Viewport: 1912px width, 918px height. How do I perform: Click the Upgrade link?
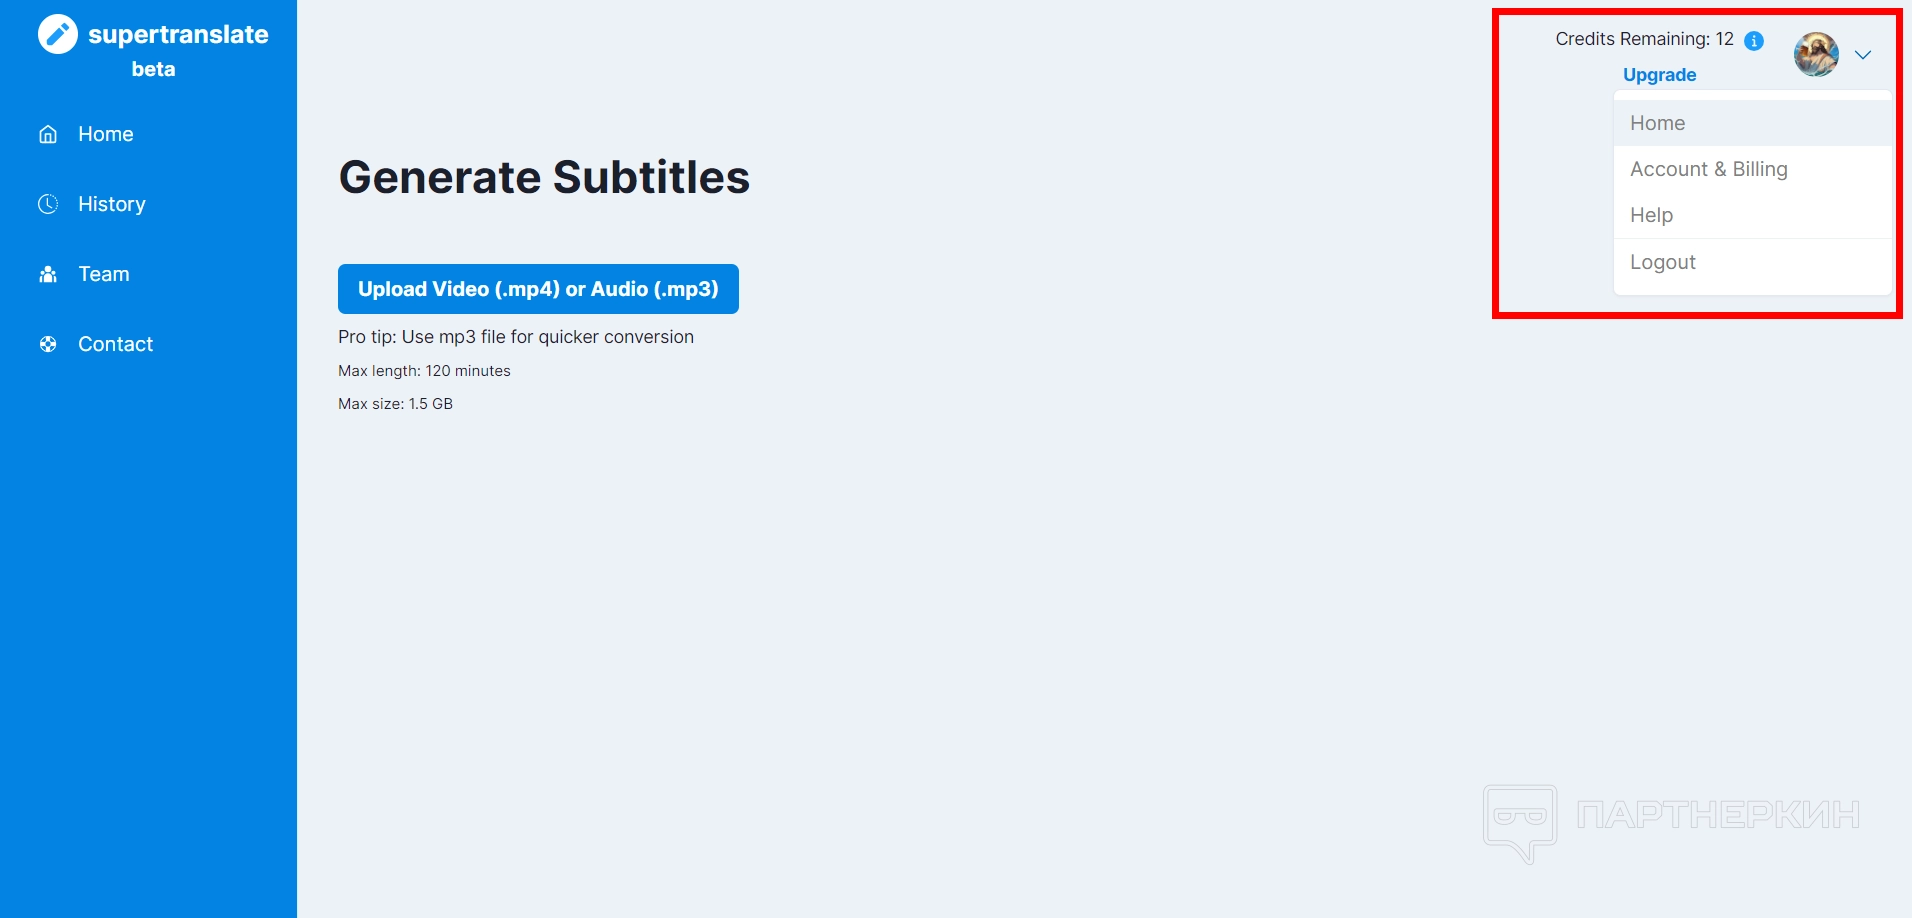pos(1659,75)
